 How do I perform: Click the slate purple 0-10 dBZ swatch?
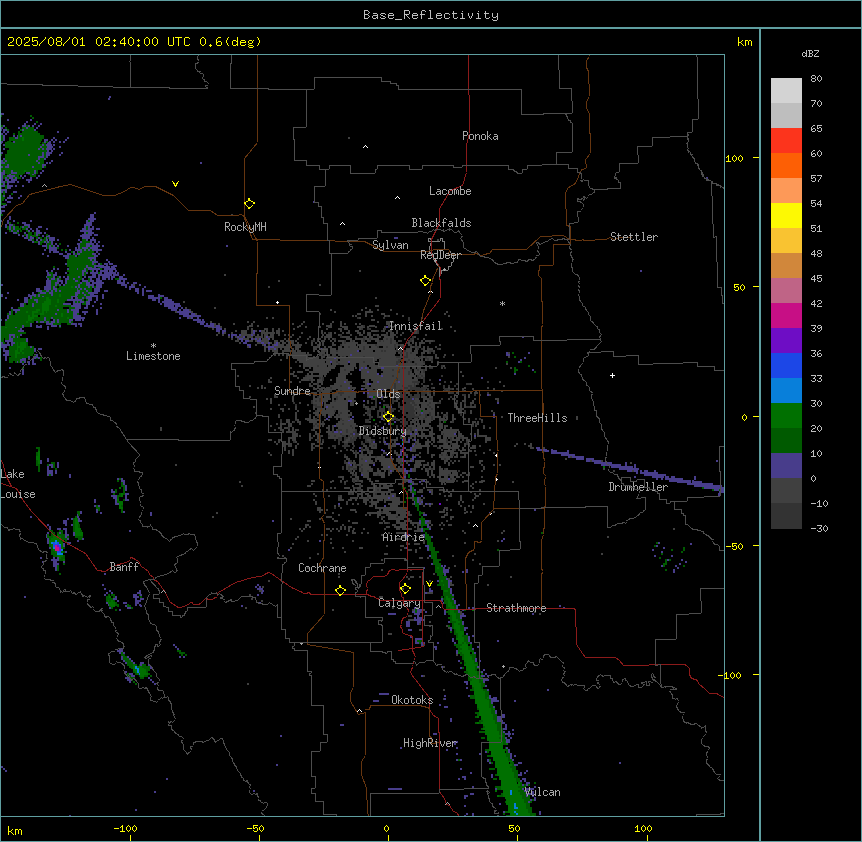786,466
